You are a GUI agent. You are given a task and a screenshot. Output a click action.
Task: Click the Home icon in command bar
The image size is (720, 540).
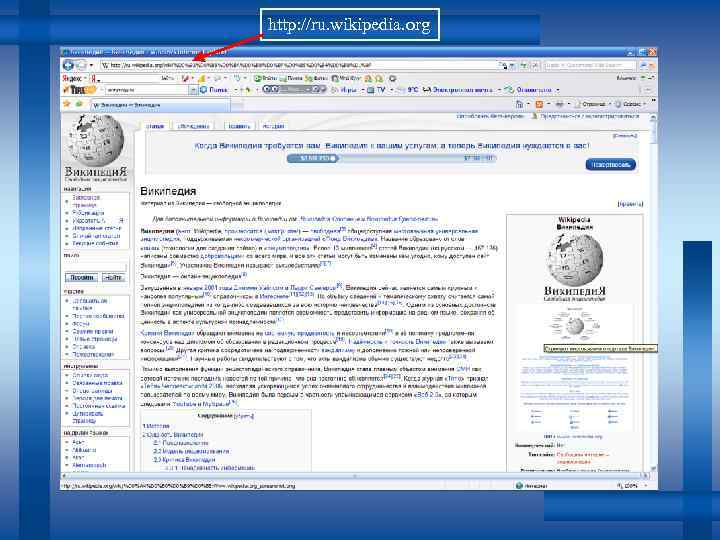[519, 104]
